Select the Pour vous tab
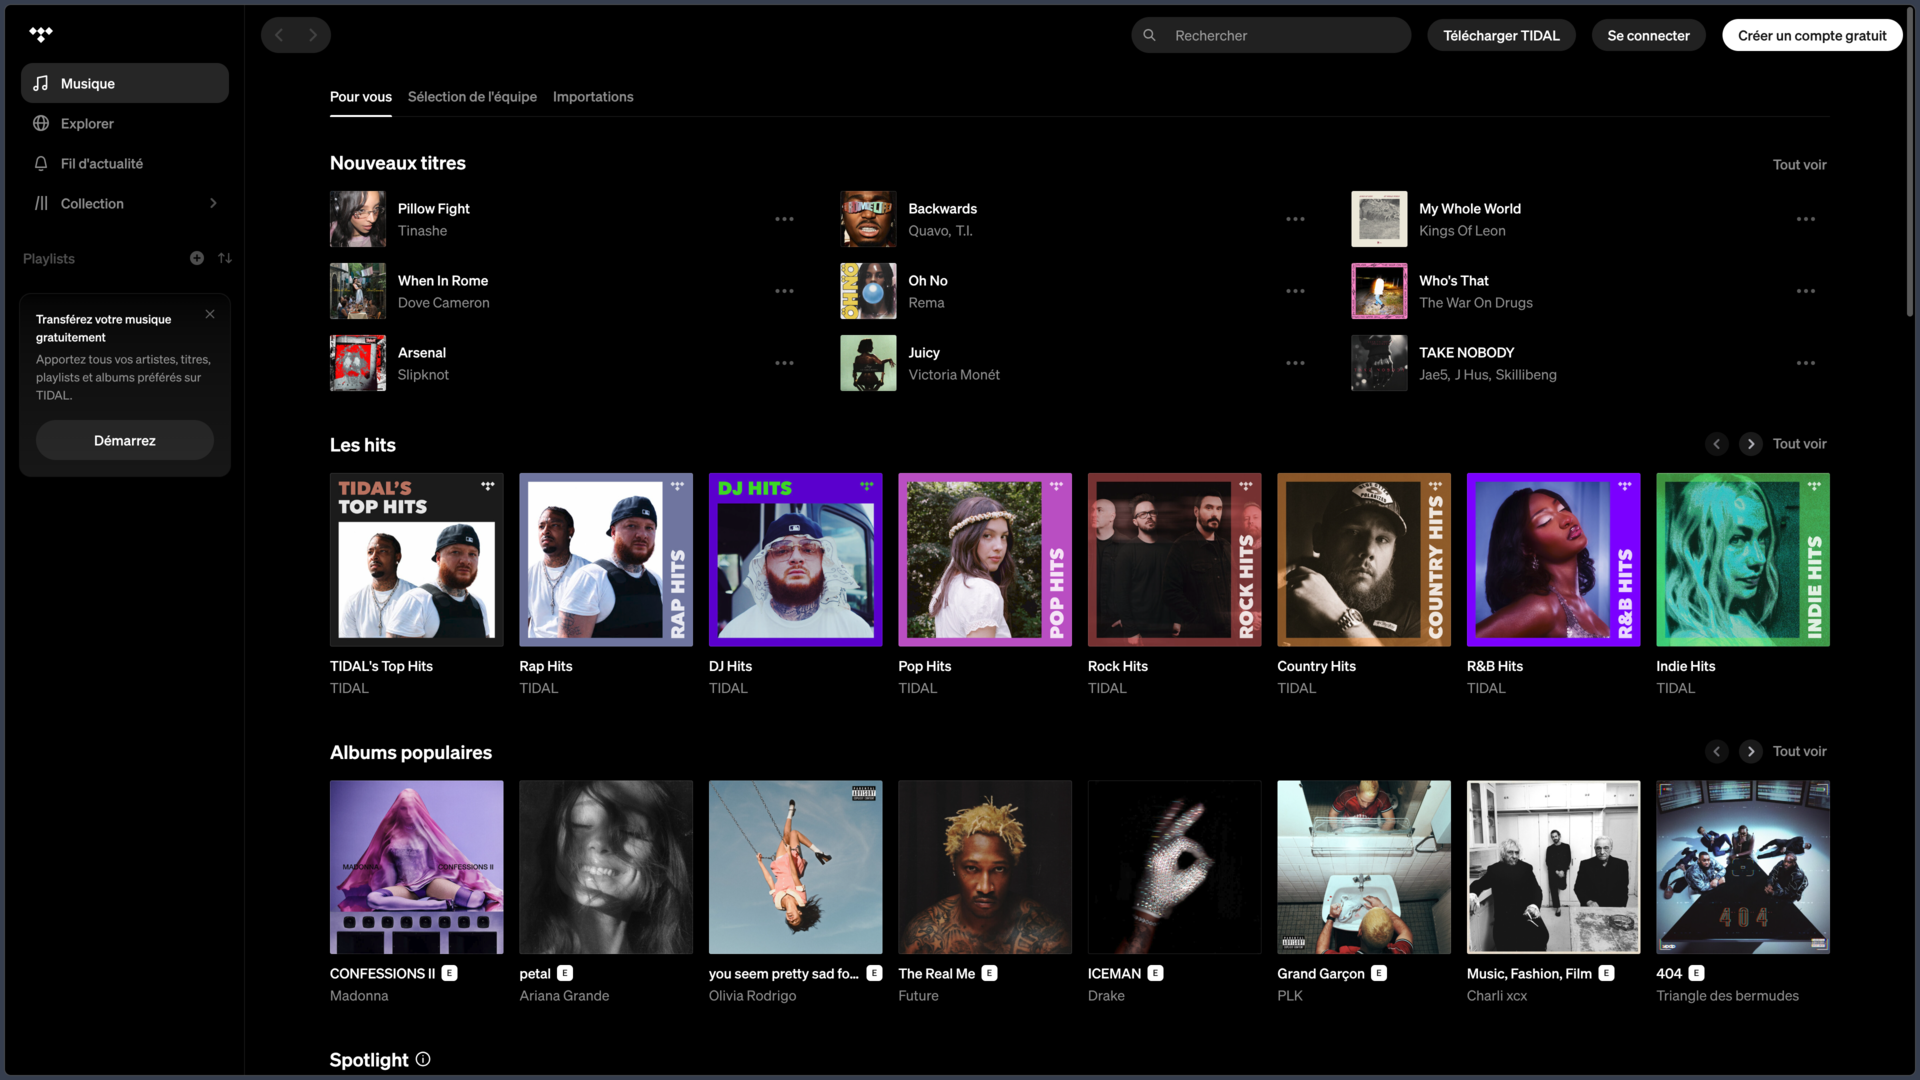Screen dimensions: 1920x1080 361,97
